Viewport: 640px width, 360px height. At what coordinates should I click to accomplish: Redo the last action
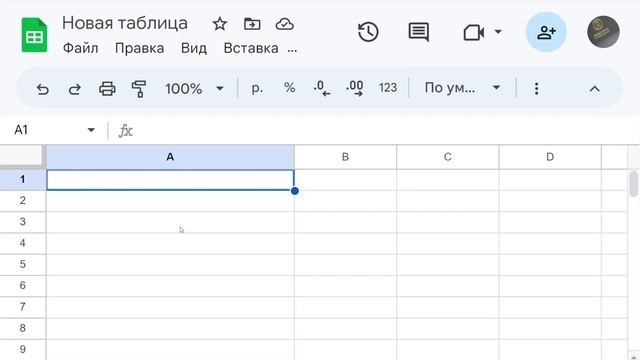point(74,89)
